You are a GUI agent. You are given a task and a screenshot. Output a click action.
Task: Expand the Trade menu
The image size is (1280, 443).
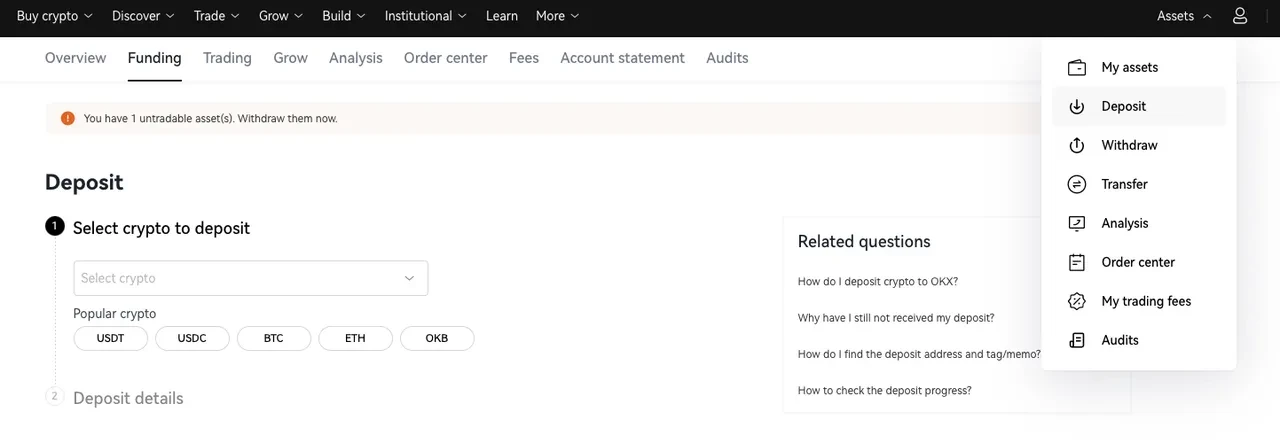coord(217,16)
